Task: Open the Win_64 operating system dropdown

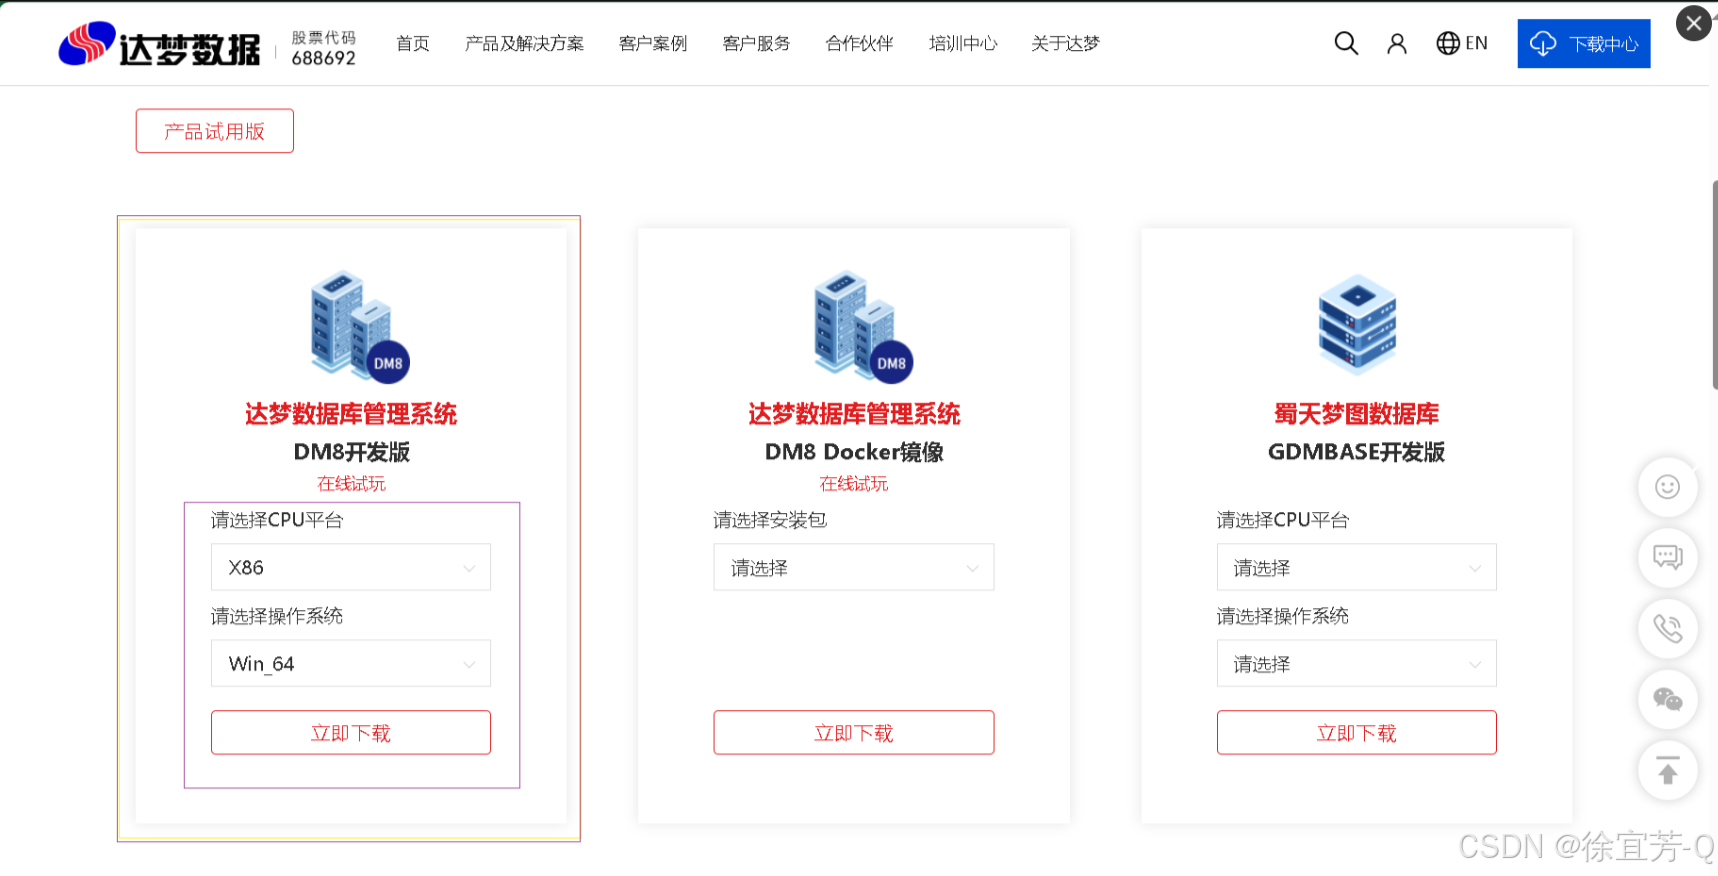Action: coord(351,663)
